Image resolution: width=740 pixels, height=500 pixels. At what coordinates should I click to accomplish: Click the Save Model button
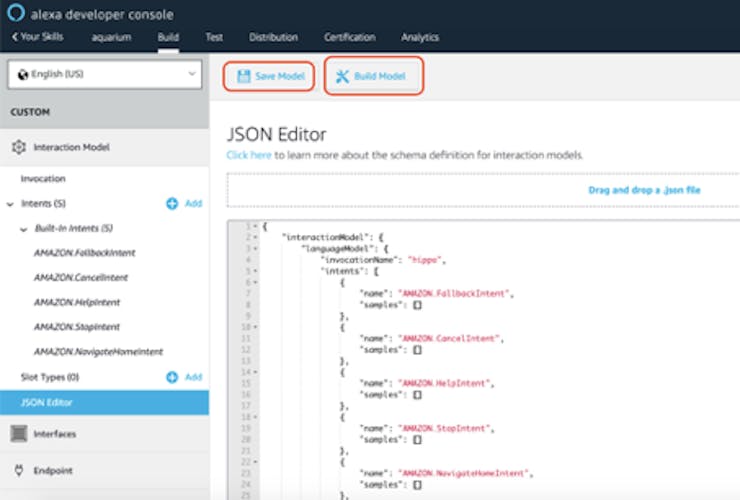click(x=269, y=76)
